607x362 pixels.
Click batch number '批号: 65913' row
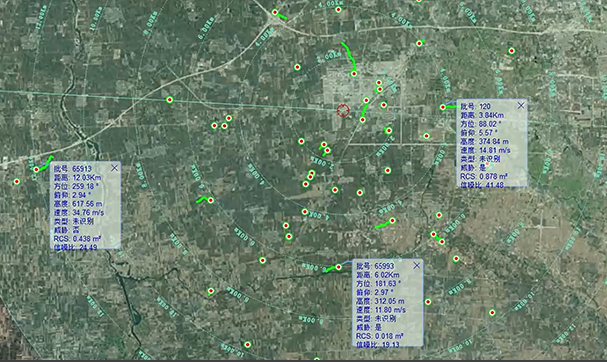click(x=73, y=168)
